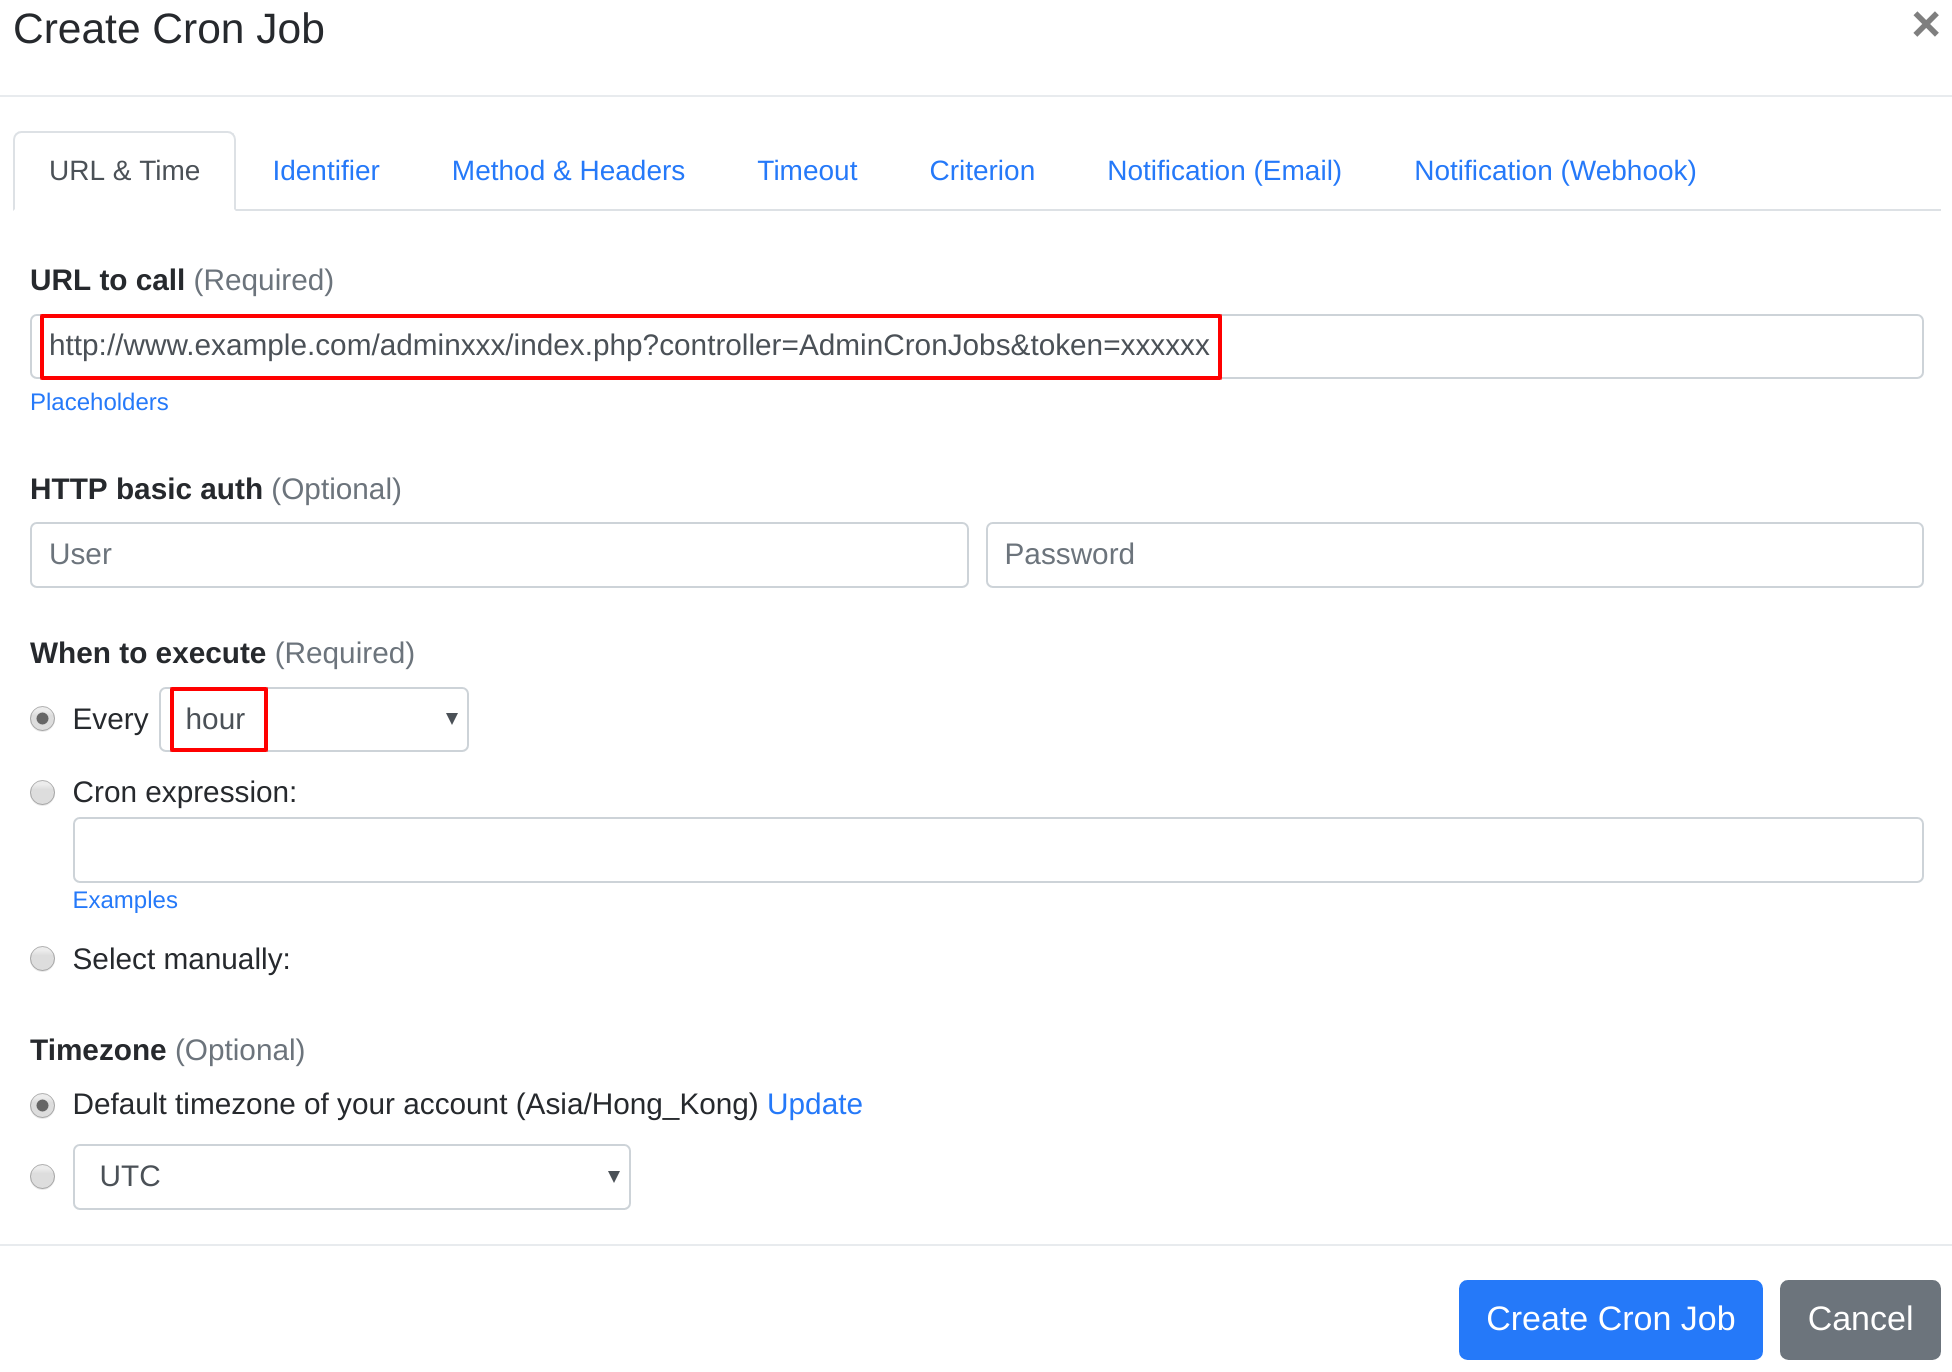Click the Placeholders link
This screenshot has height=1372, width=1952.
tap(101, 401)
